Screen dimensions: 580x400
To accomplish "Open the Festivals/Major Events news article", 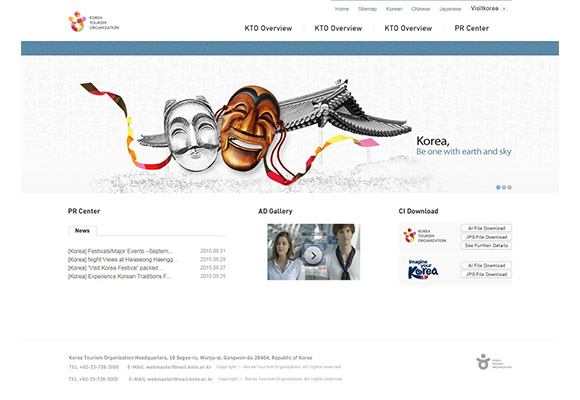I will click(x=120, y=251).
